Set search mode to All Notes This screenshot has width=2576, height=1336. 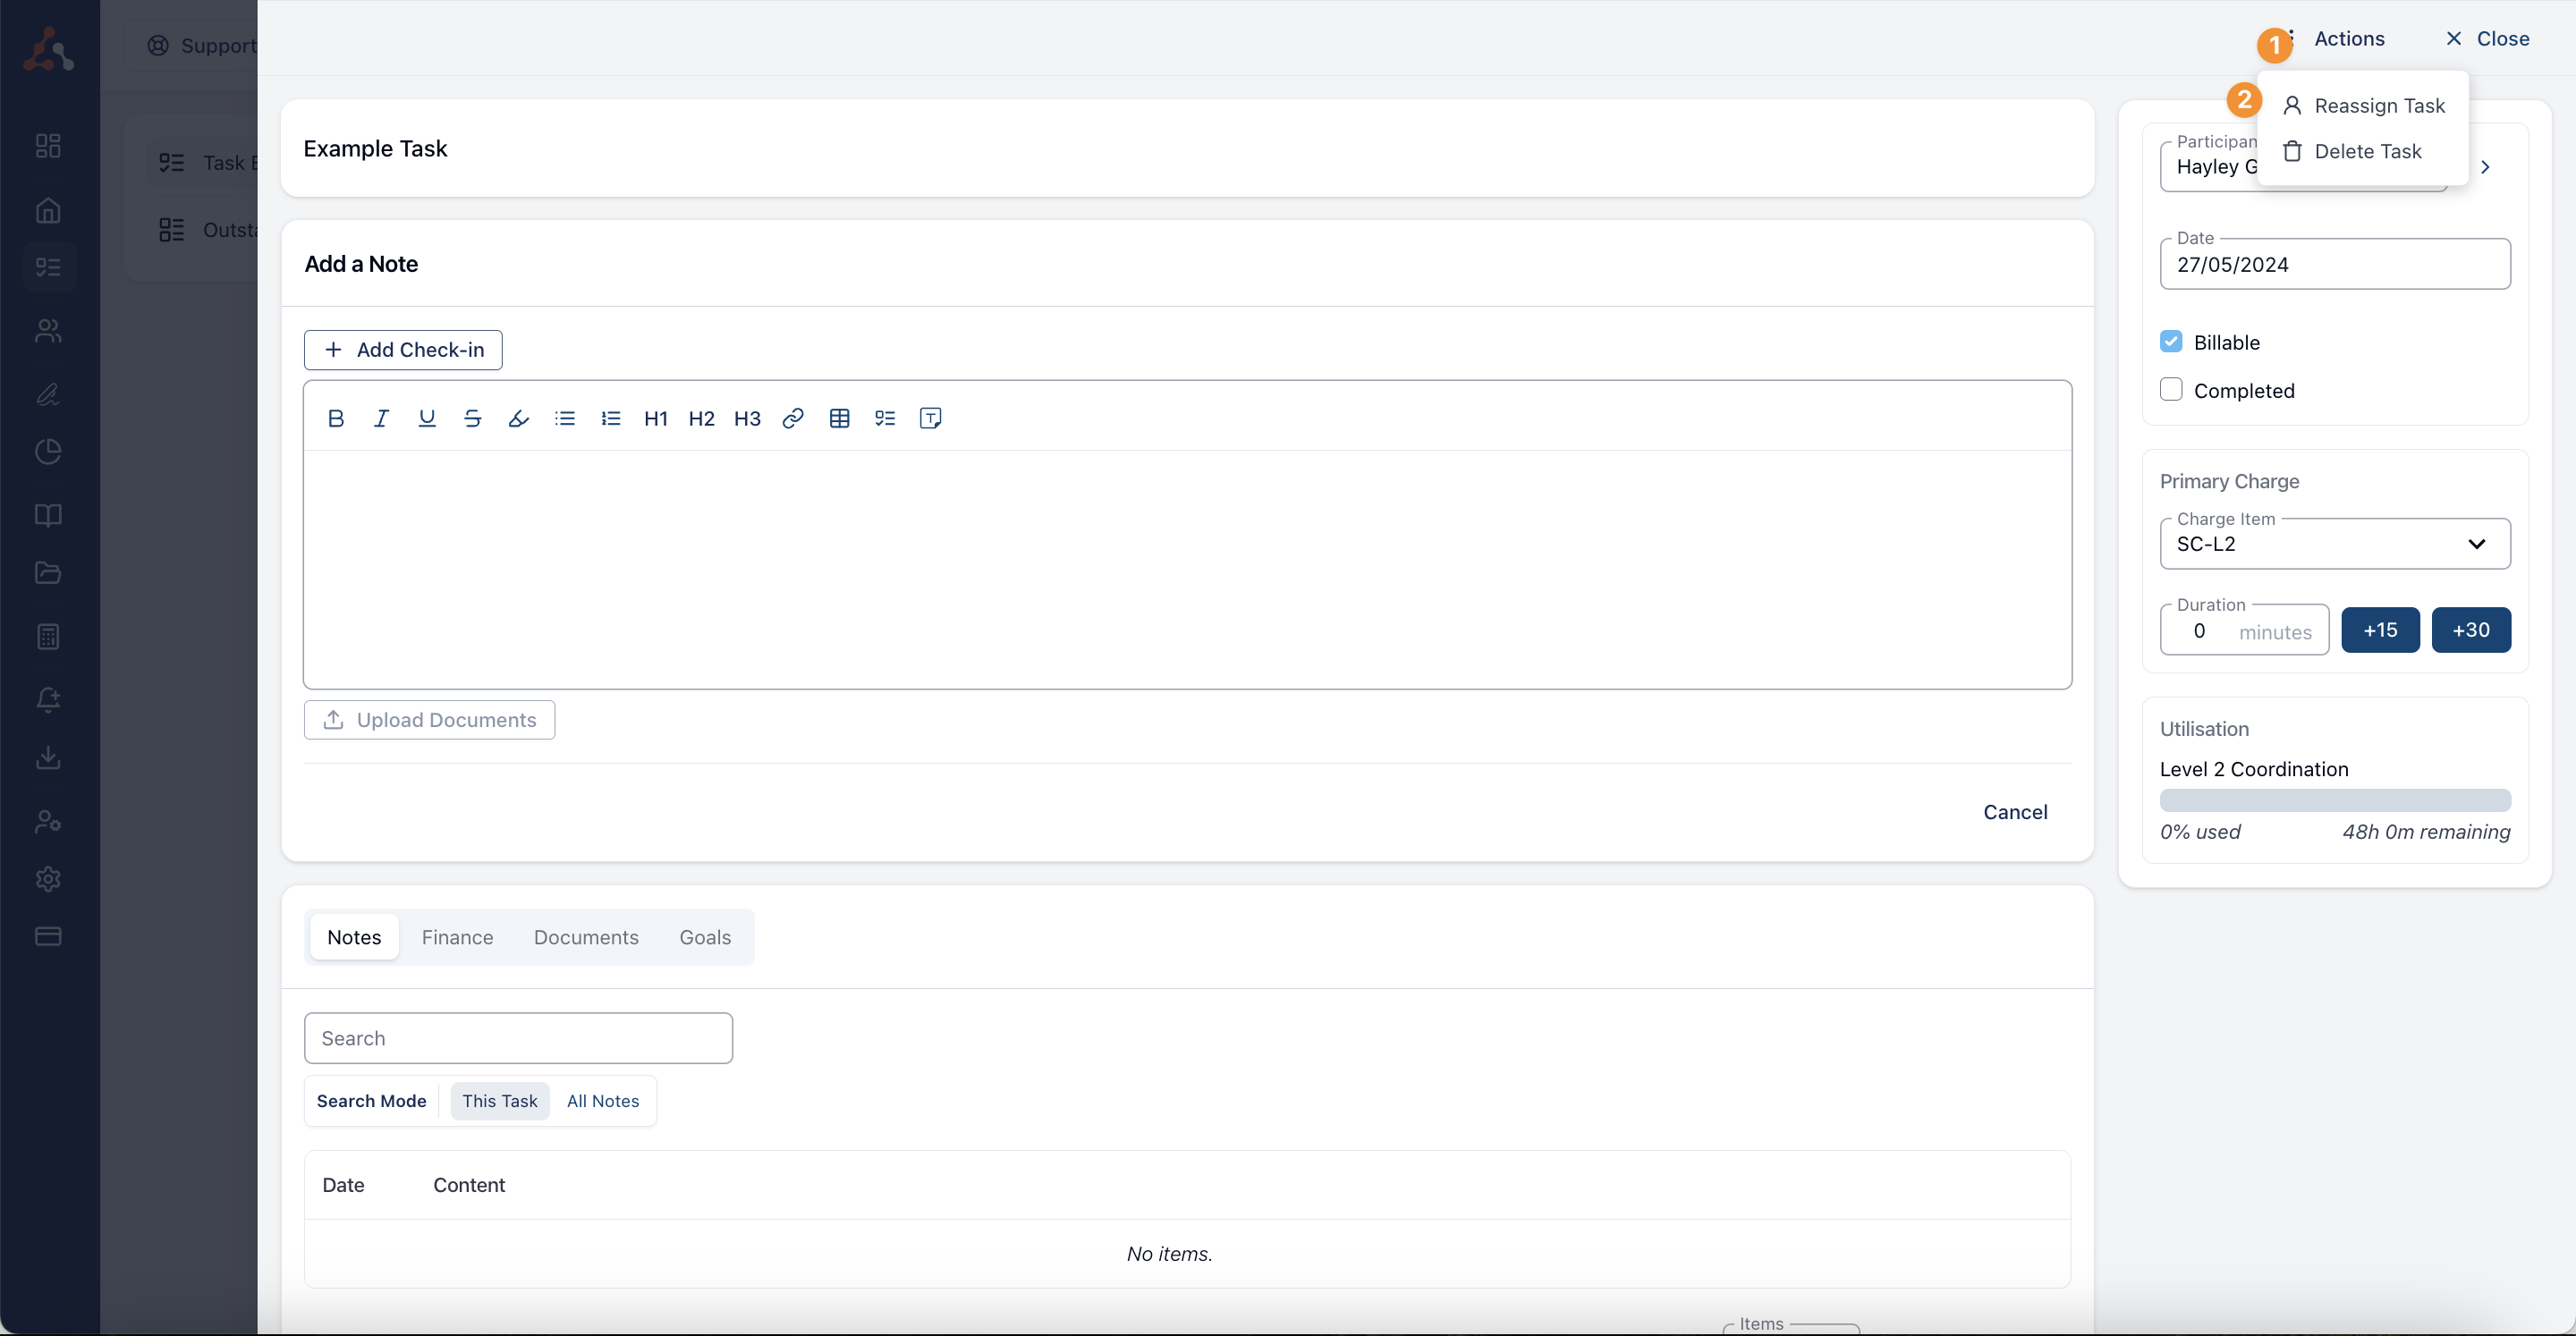tap(603, 1101)
